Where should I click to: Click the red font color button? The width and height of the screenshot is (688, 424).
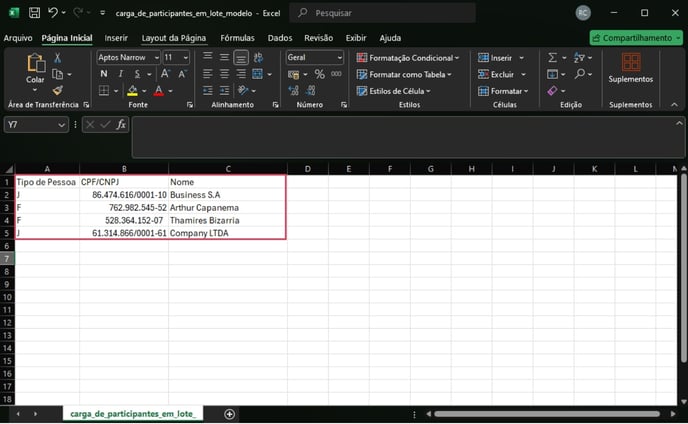tap(158, 90)
